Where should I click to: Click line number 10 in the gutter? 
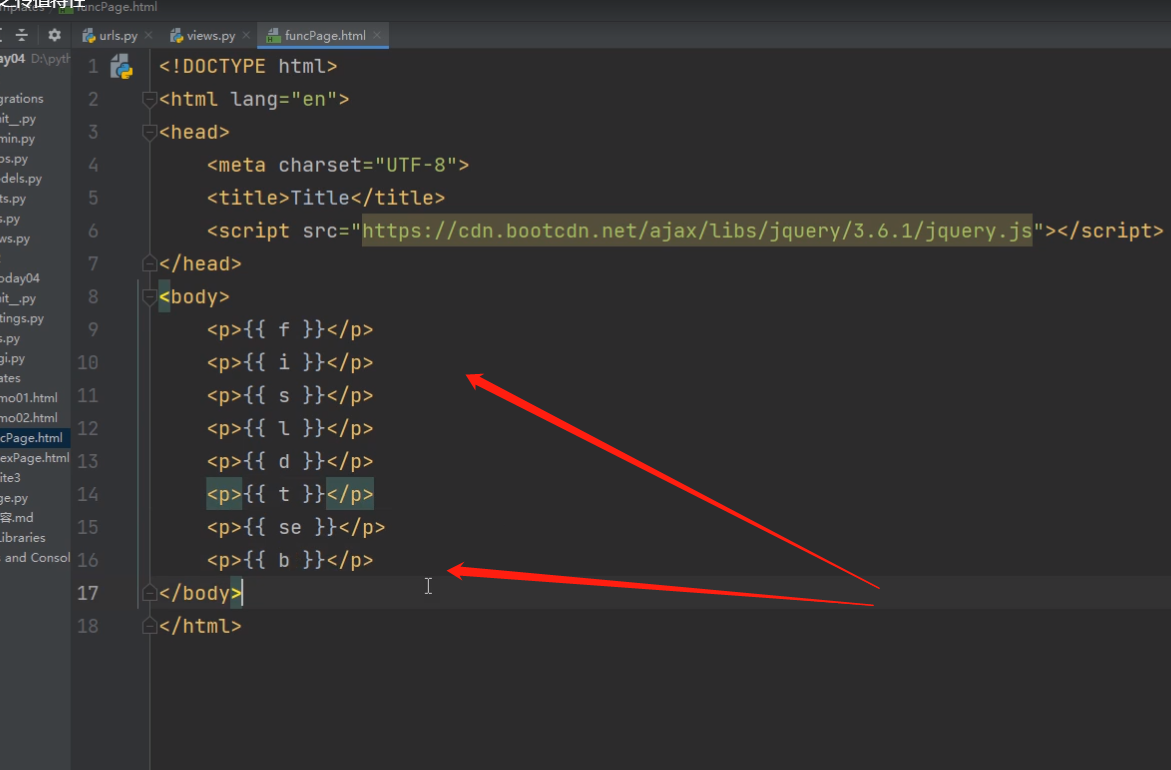pos(87,362)
